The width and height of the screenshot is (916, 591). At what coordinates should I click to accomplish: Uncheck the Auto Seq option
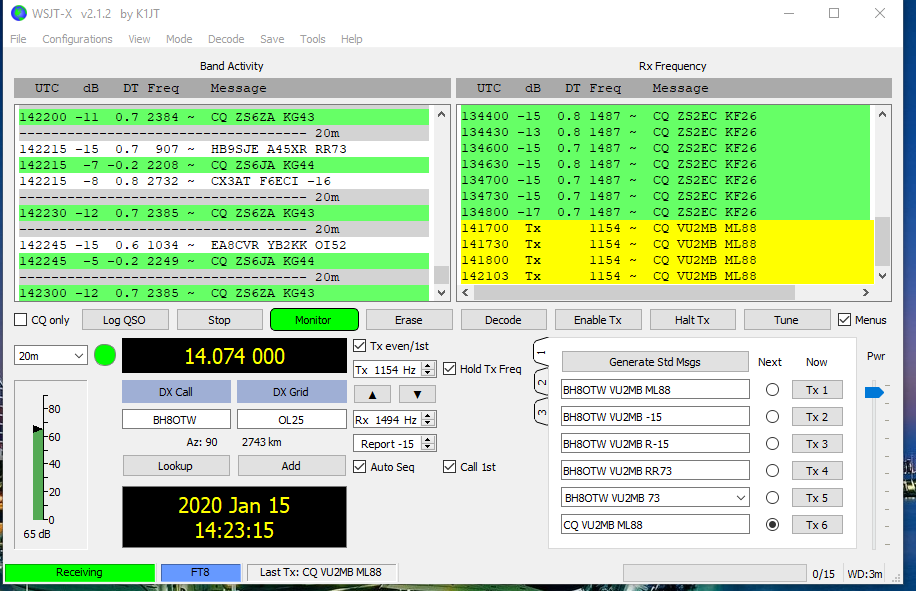[x=360, y=467]
